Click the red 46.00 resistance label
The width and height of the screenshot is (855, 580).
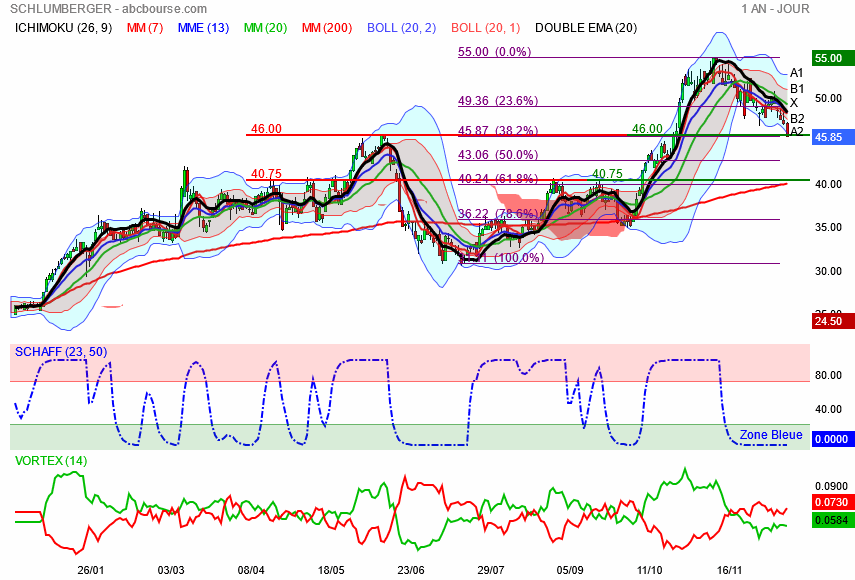click(266, 129)
